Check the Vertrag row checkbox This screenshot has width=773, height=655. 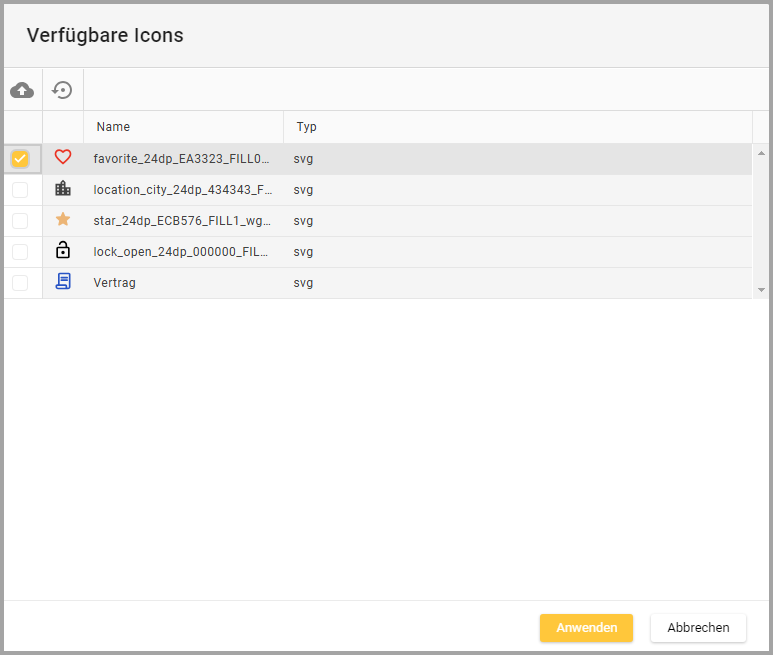coord(20,283)
